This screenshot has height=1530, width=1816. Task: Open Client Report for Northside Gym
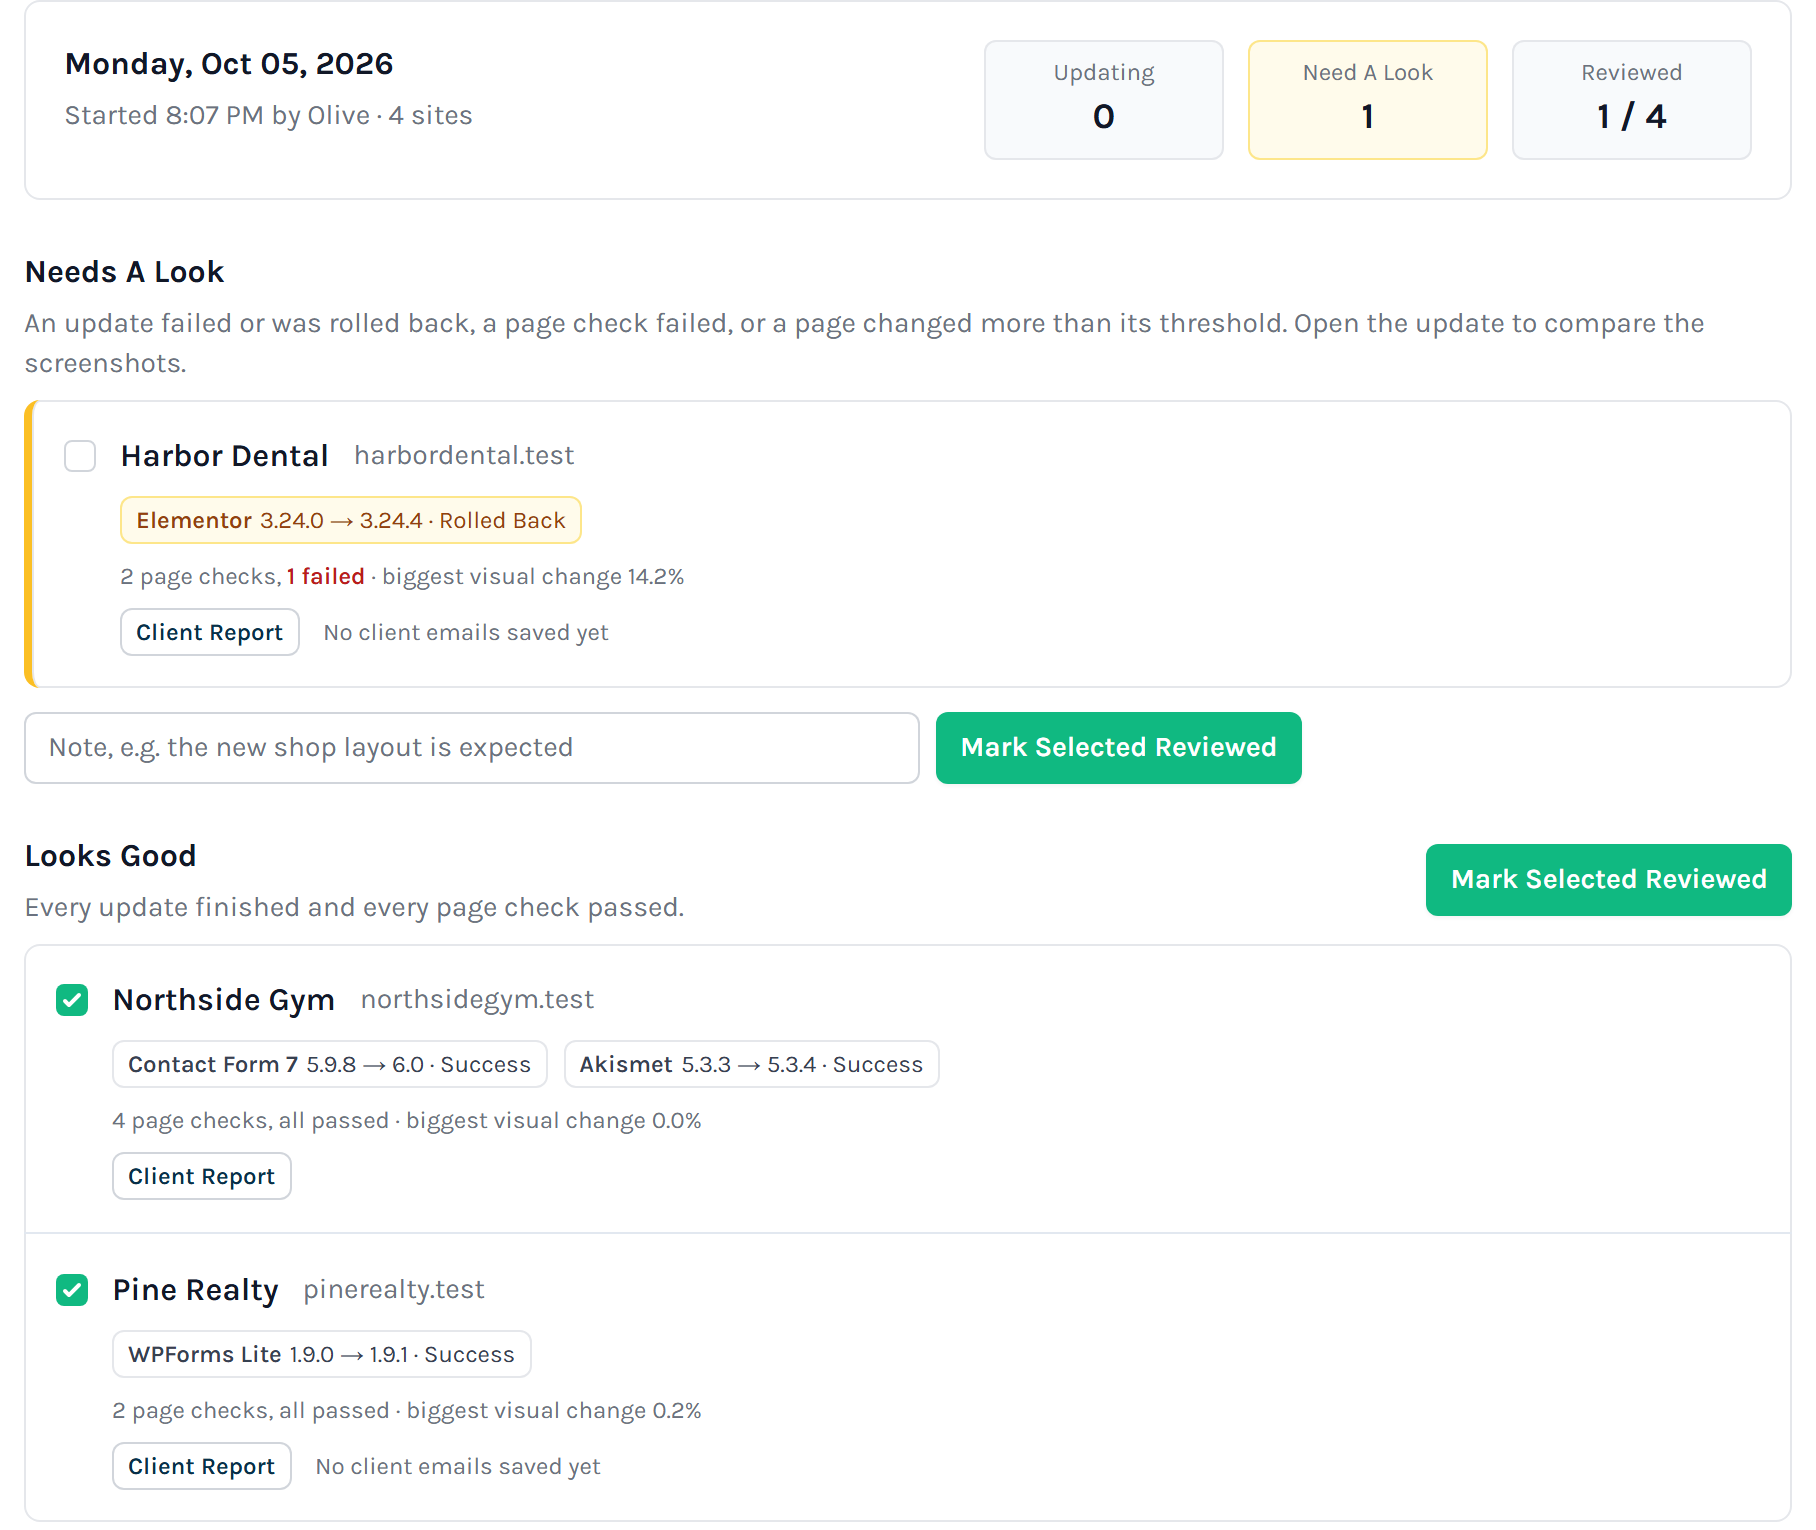point(202,1176)
